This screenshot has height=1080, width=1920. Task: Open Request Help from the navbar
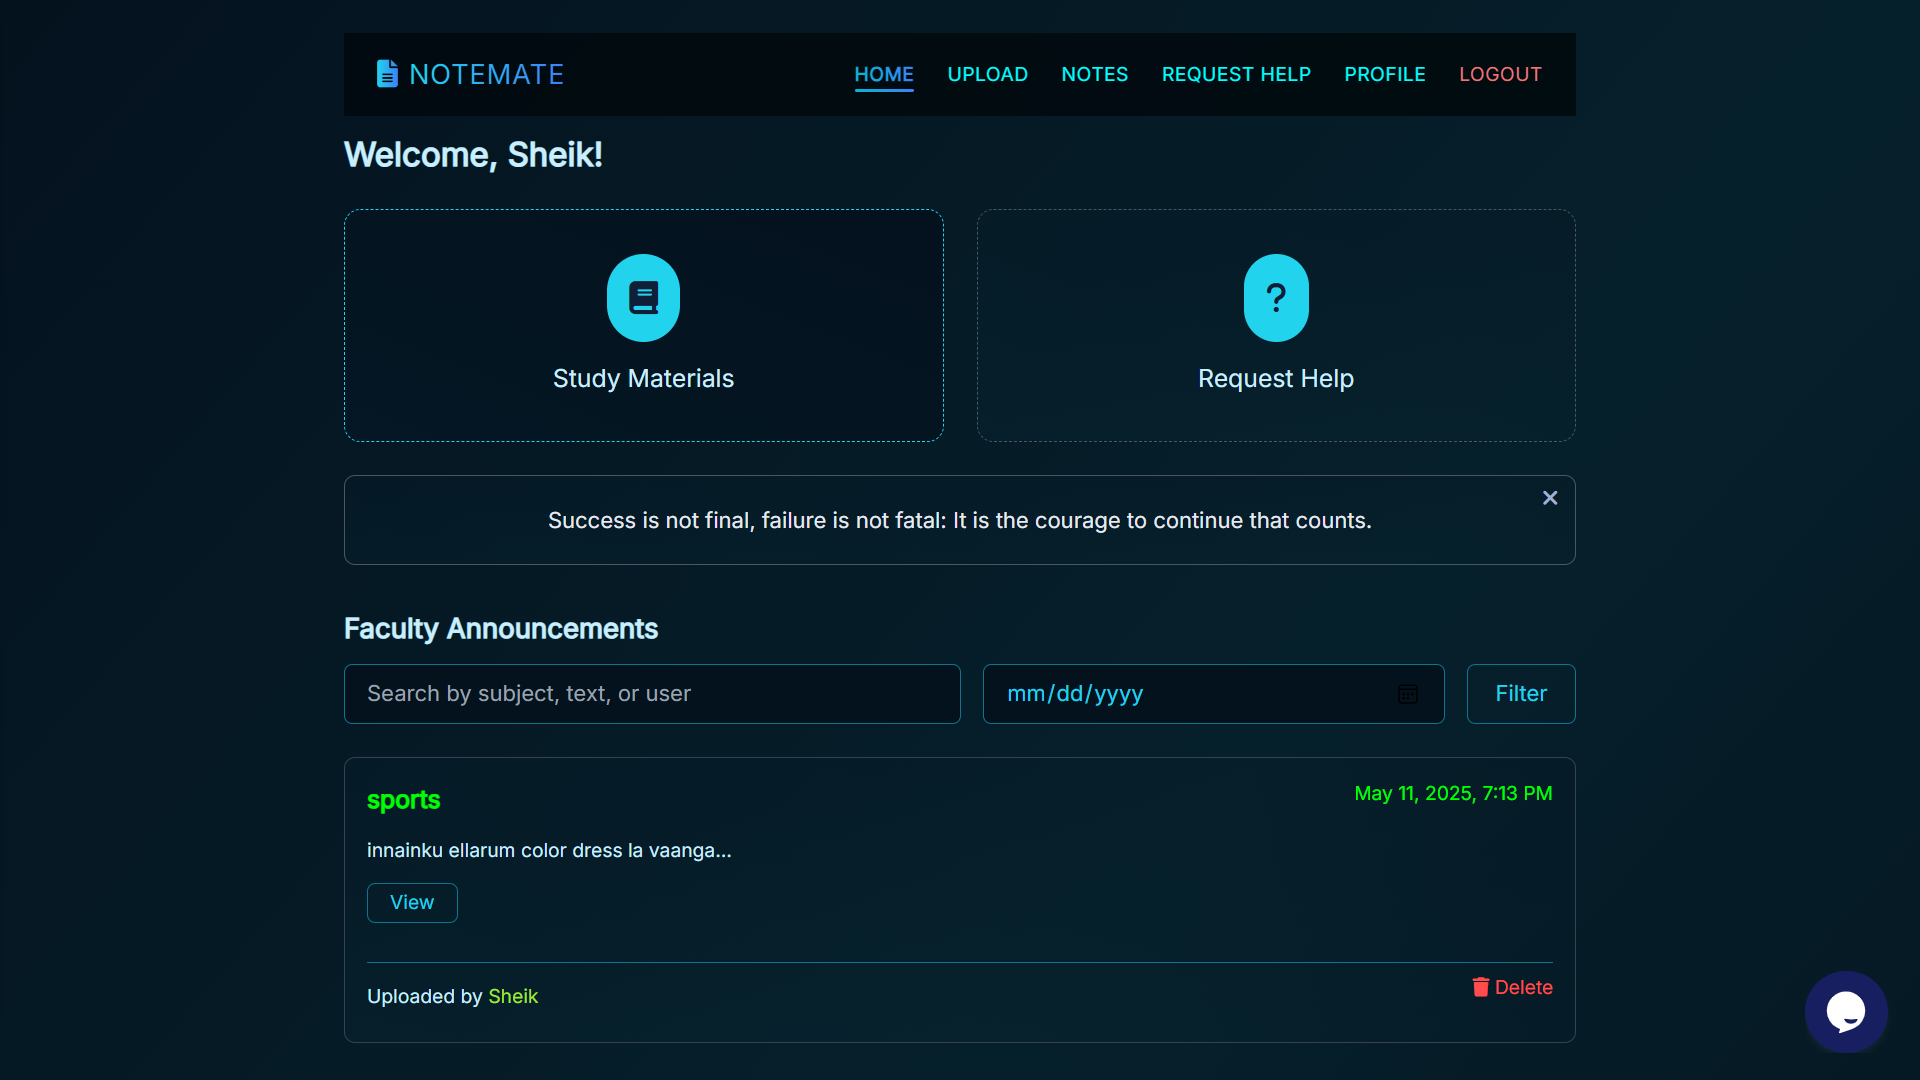tap(1236, 75)
